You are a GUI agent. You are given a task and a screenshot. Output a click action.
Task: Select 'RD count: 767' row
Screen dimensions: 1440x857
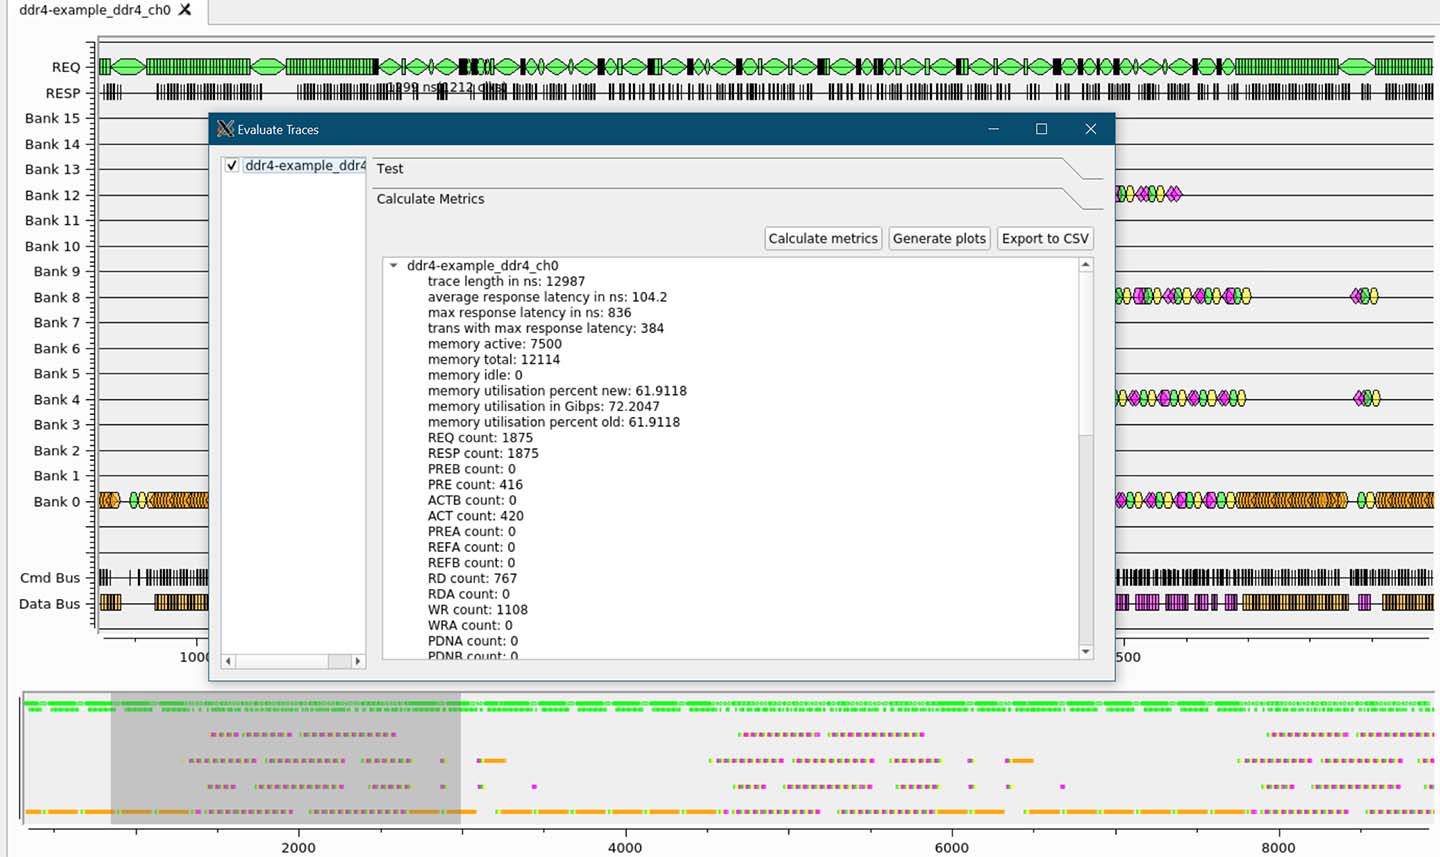point(472,578)
